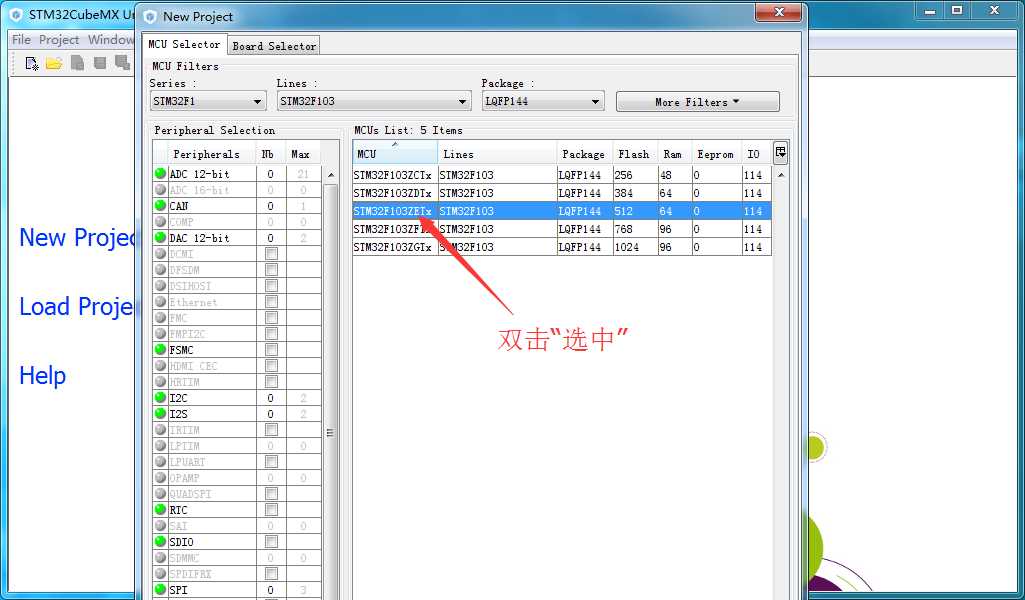Click the green status dot beside CAN
This screenshot has height=600, width=1025.
click(x=160, y=206)
